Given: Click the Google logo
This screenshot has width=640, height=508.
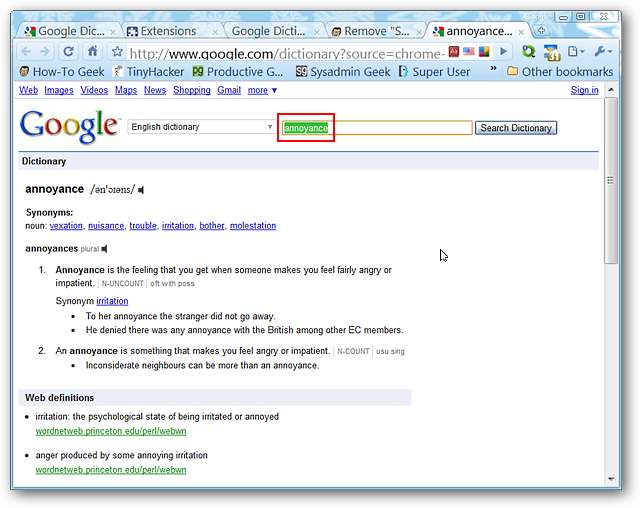Looking at the screenshot, I should (69, 126).
